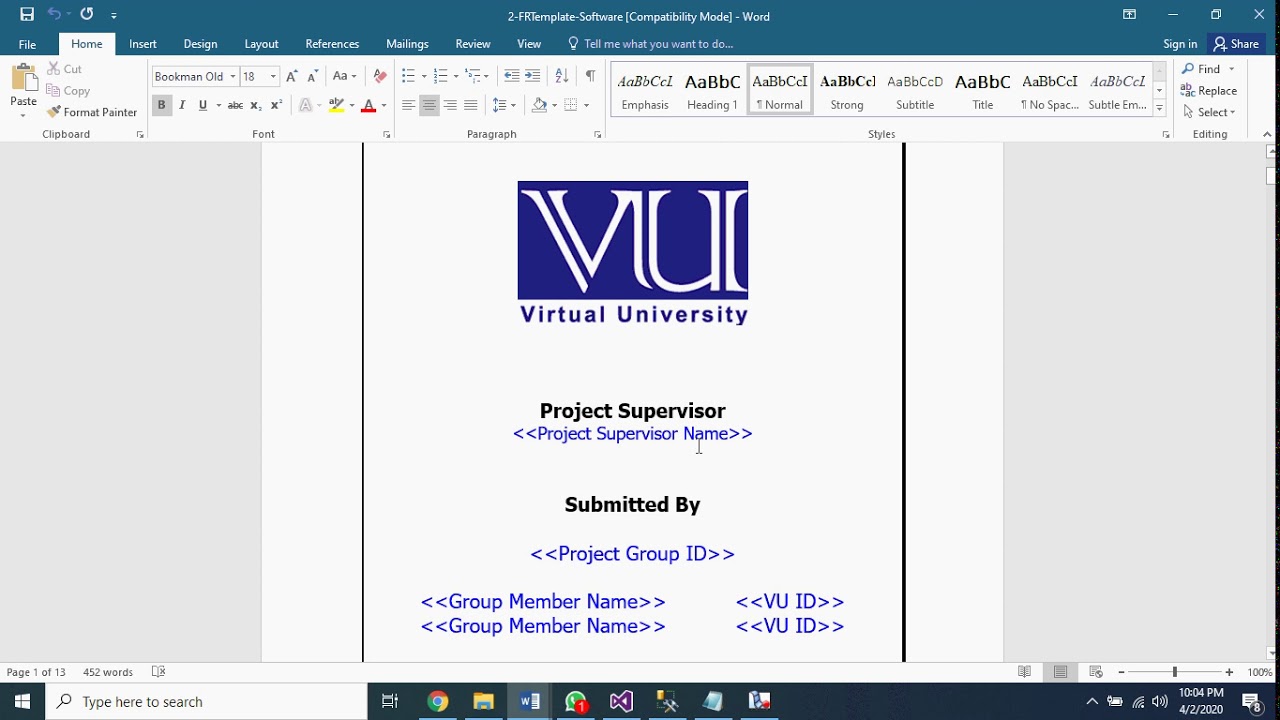The width and height of the screenshot is (1280, 720).
Task: Align text left
Action: coord(408,105)
